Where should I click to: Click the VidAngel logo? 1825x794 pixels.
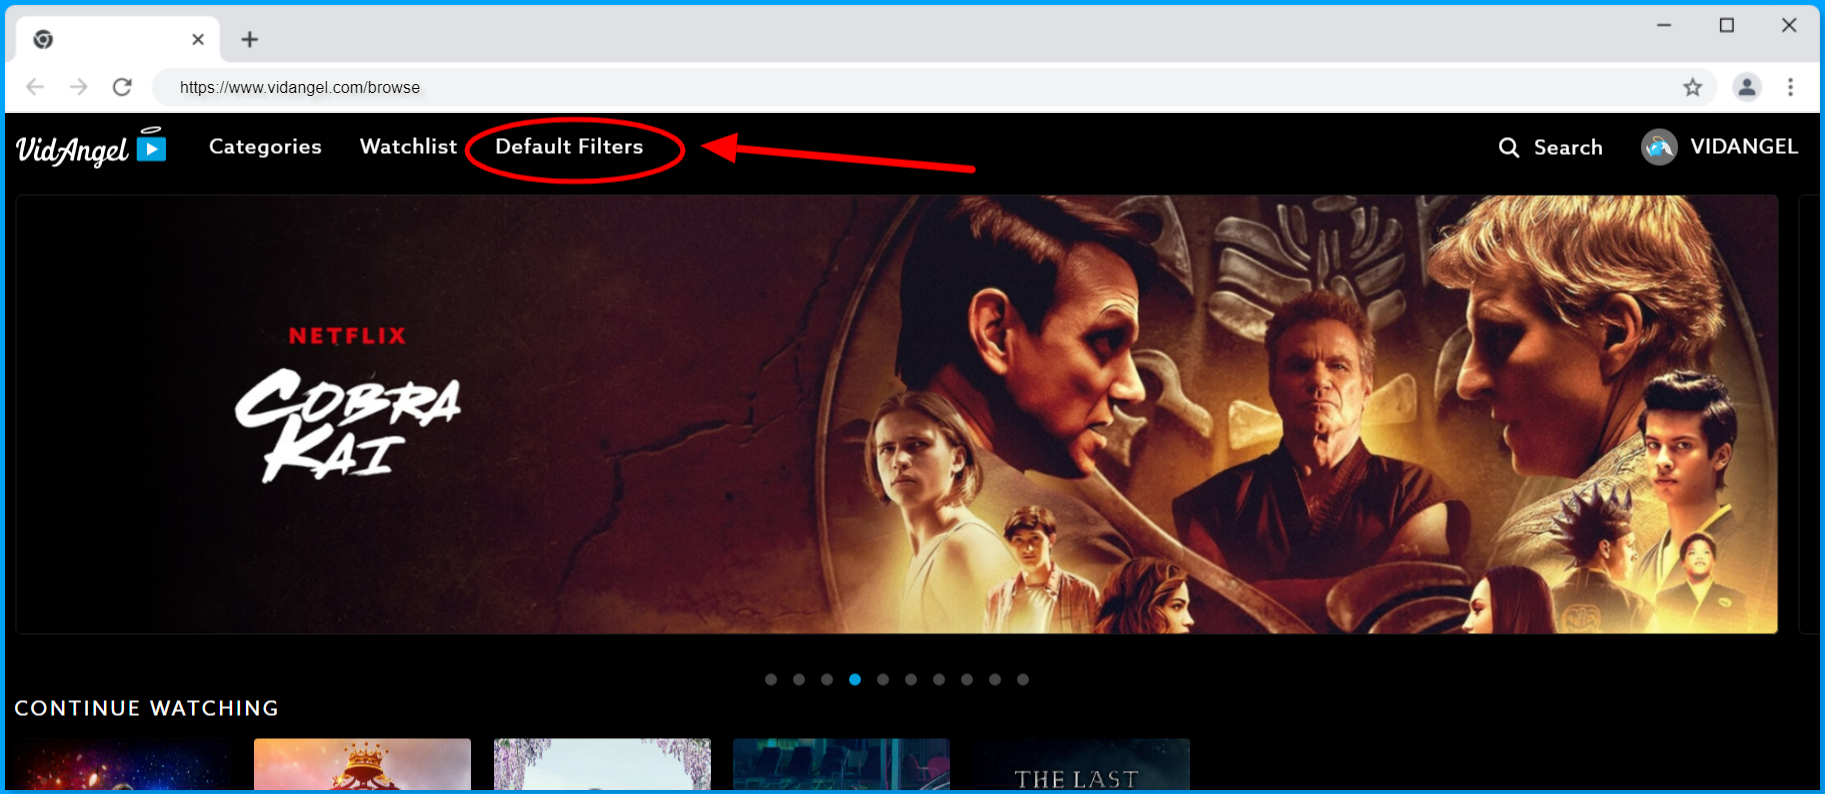(90, 148)
